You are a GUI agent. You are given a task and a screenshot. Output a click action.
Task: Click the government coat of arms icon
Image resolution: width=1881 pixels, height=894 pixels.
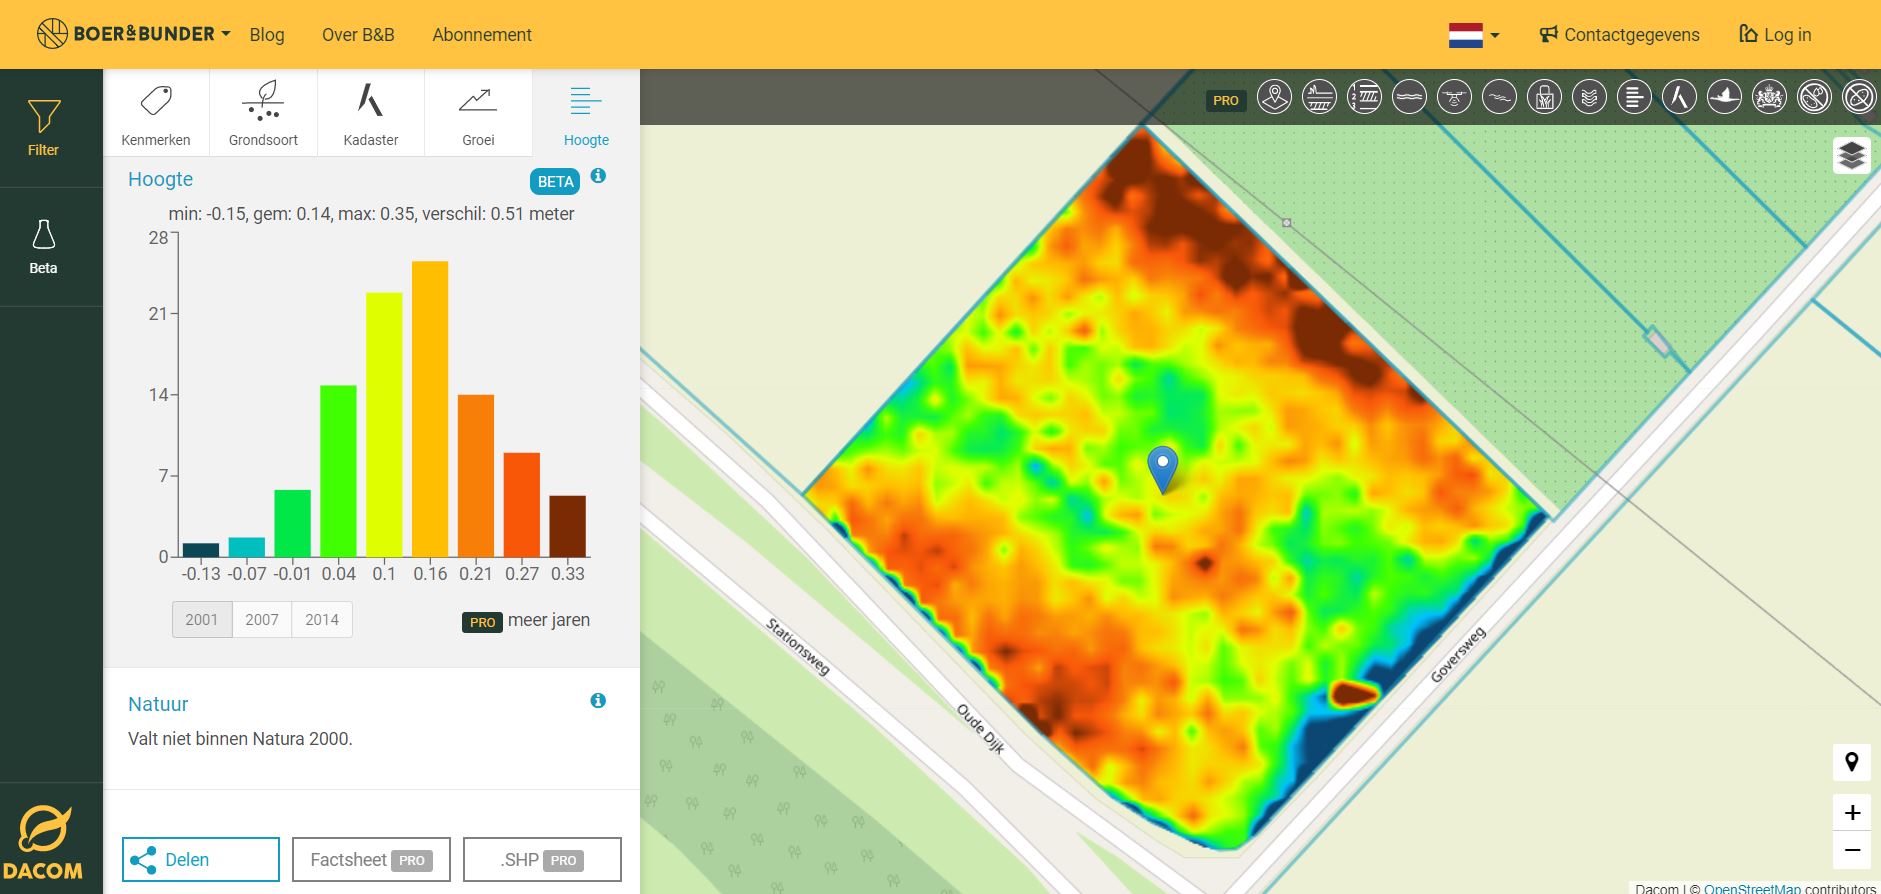click(1769, 97)
